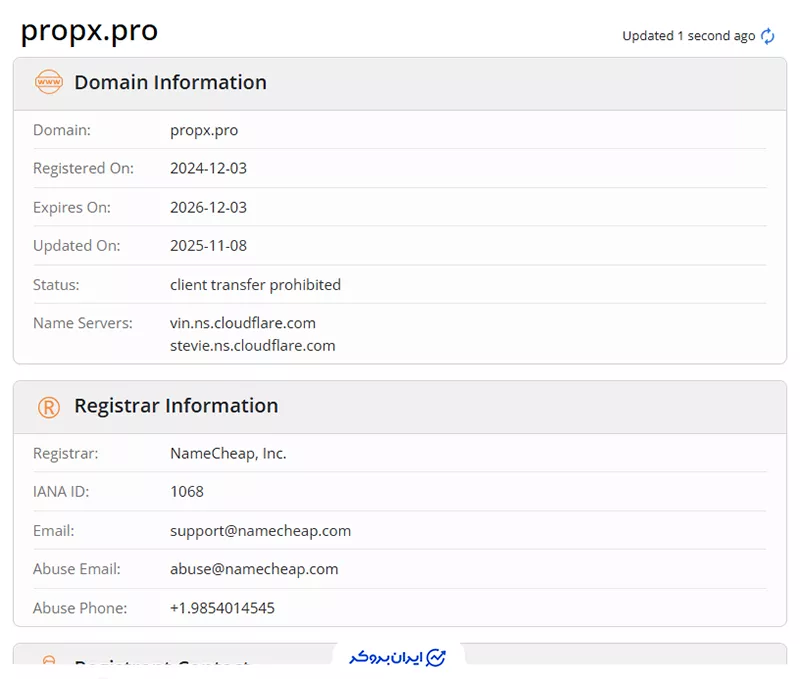The width and height of the screenshot is (800, 679).
Task: Select the updated date 2025-11-08
Action: 208,246
